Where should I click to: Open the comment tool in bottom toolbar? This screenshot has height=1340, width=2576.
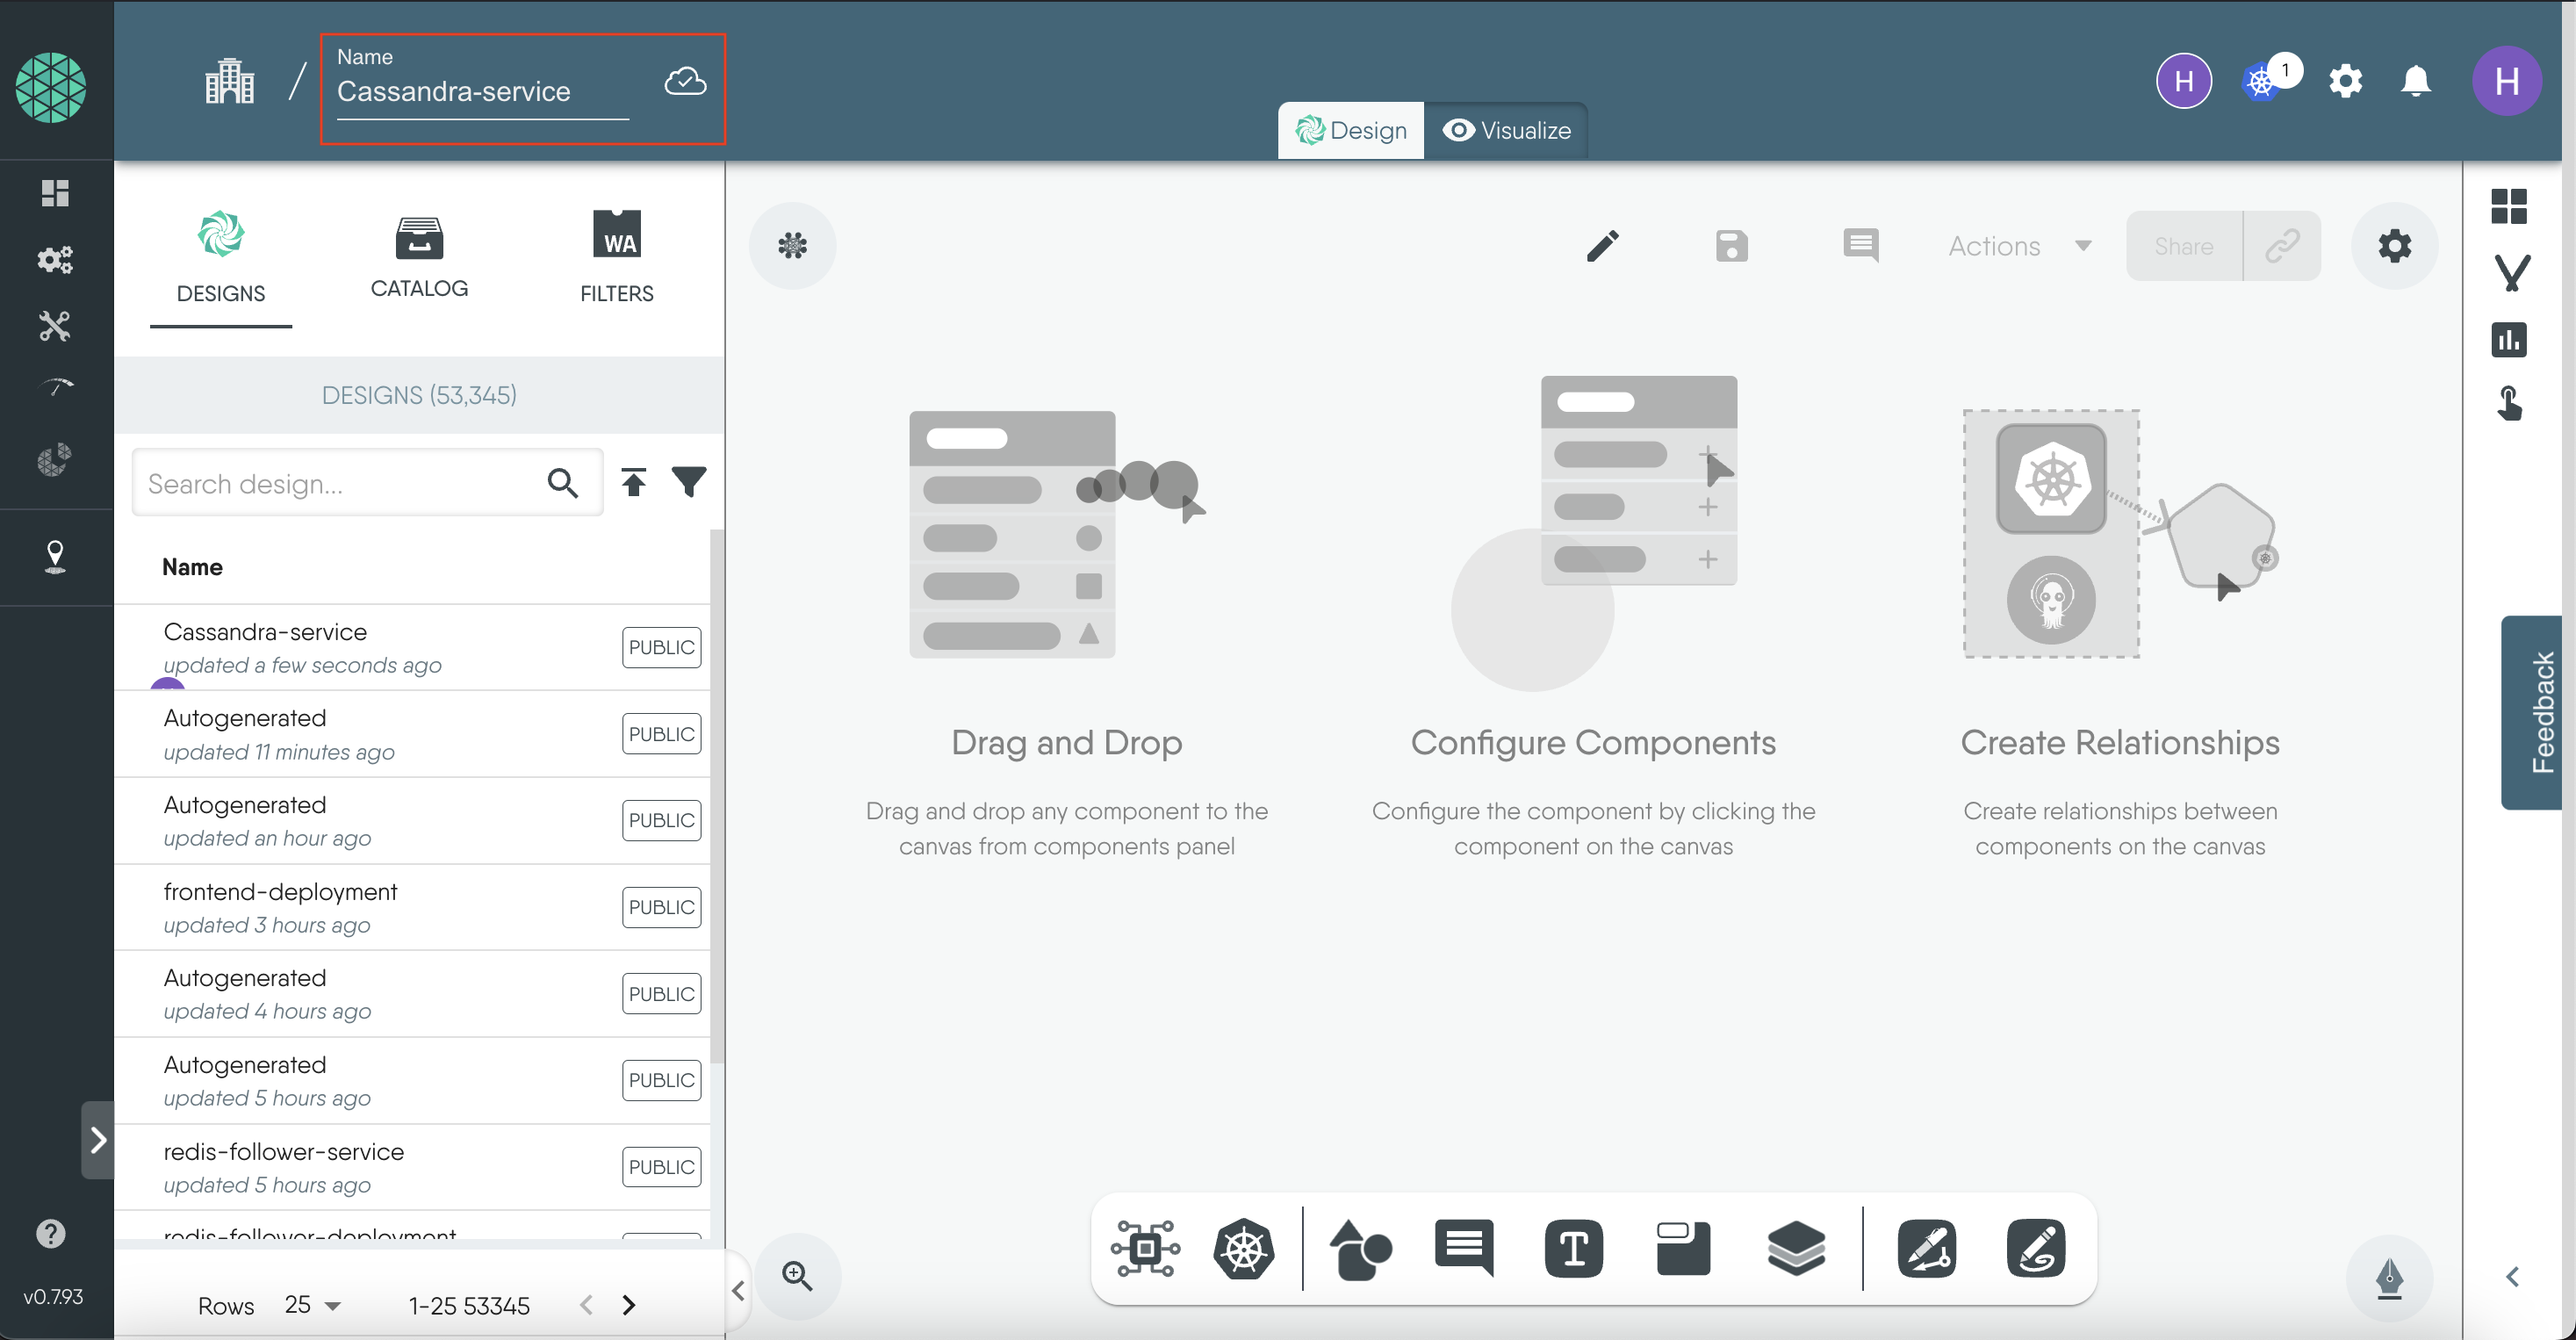tap(1463, 1248)
